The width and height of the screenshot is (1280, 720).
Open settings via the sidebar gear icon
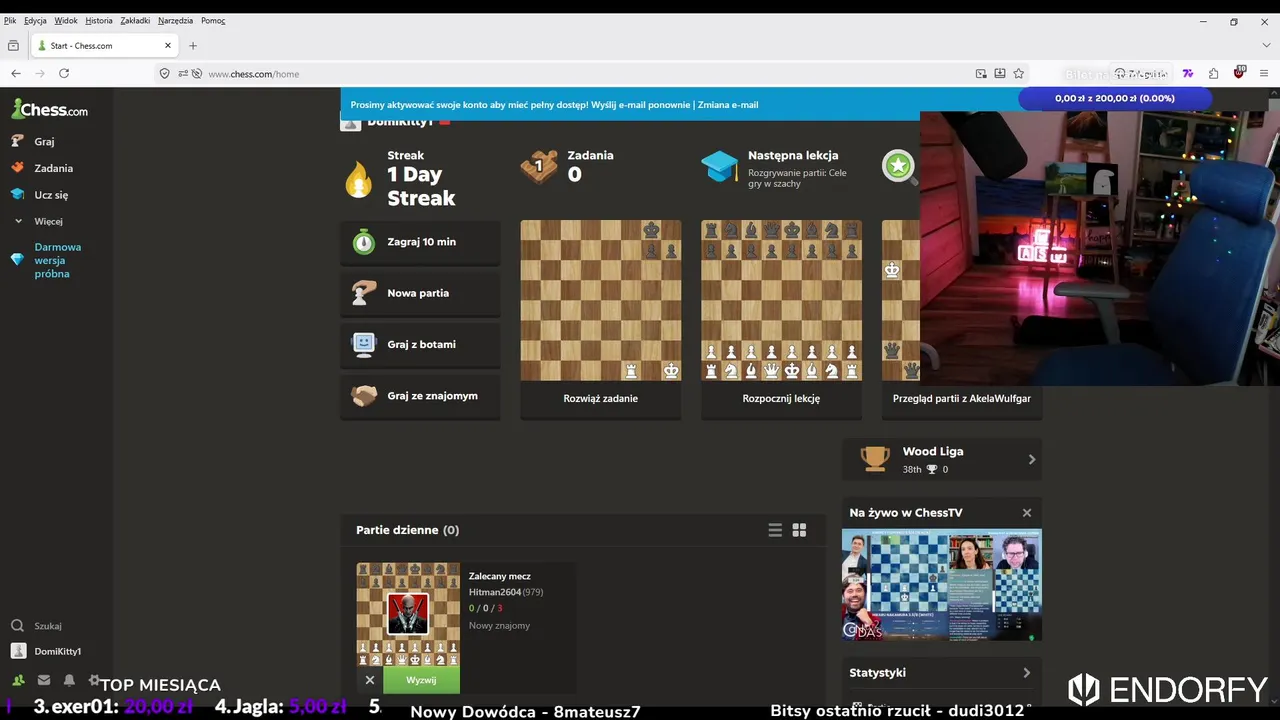click(94, 680)
